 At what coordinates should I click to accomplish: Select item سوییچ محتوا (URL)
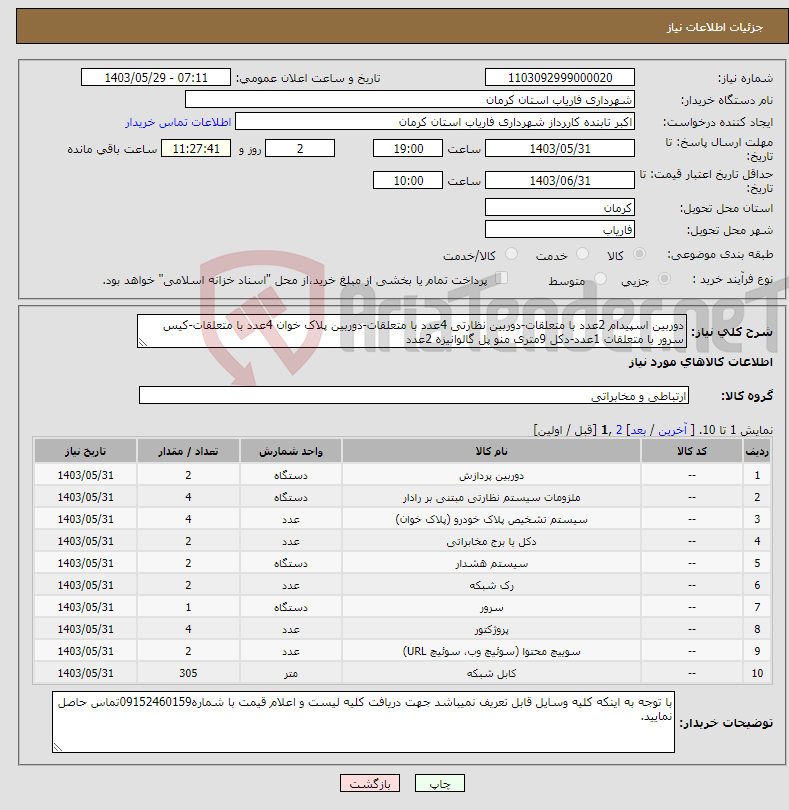(491, 651)
